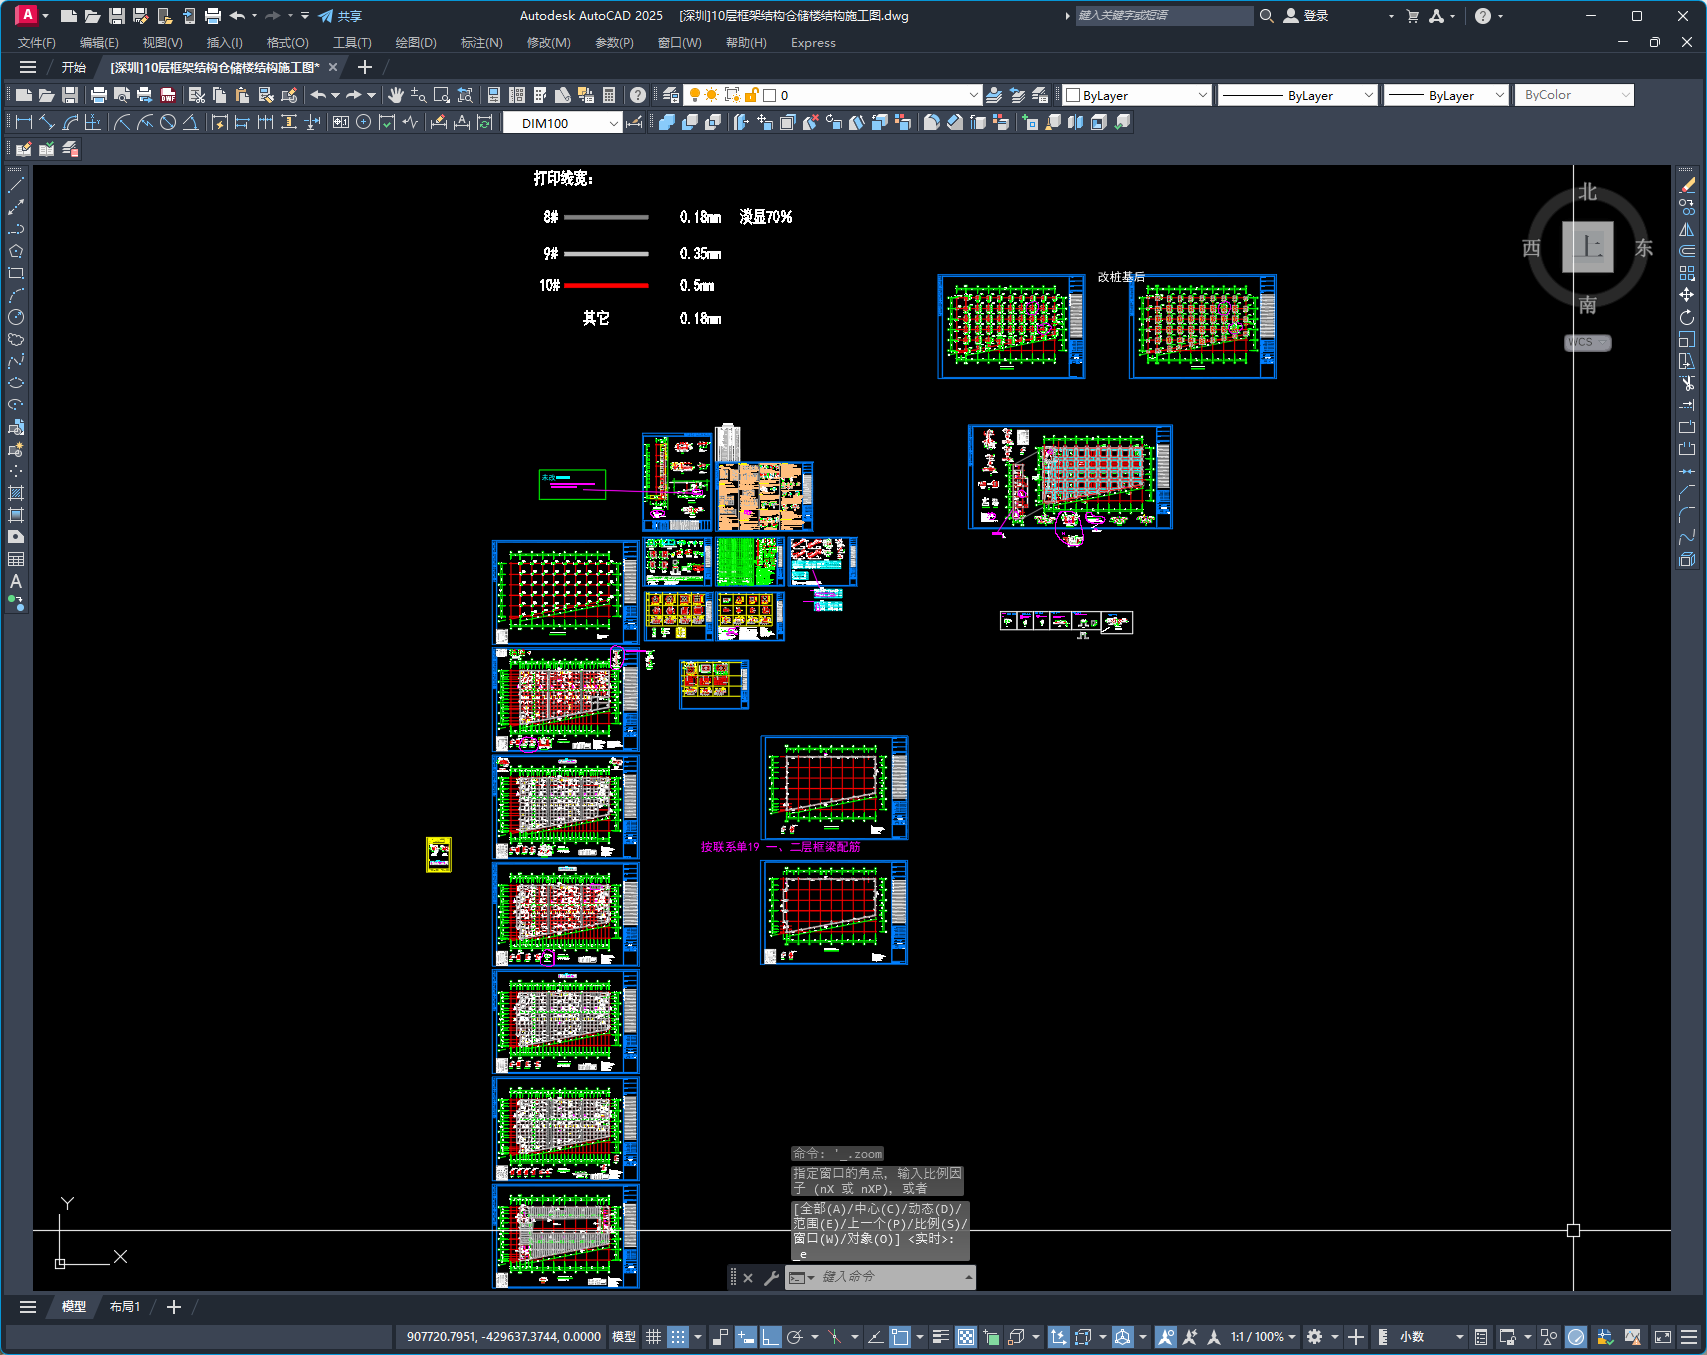Open the Express menu
This screenshot has height=1355, width=1707.
813,42
